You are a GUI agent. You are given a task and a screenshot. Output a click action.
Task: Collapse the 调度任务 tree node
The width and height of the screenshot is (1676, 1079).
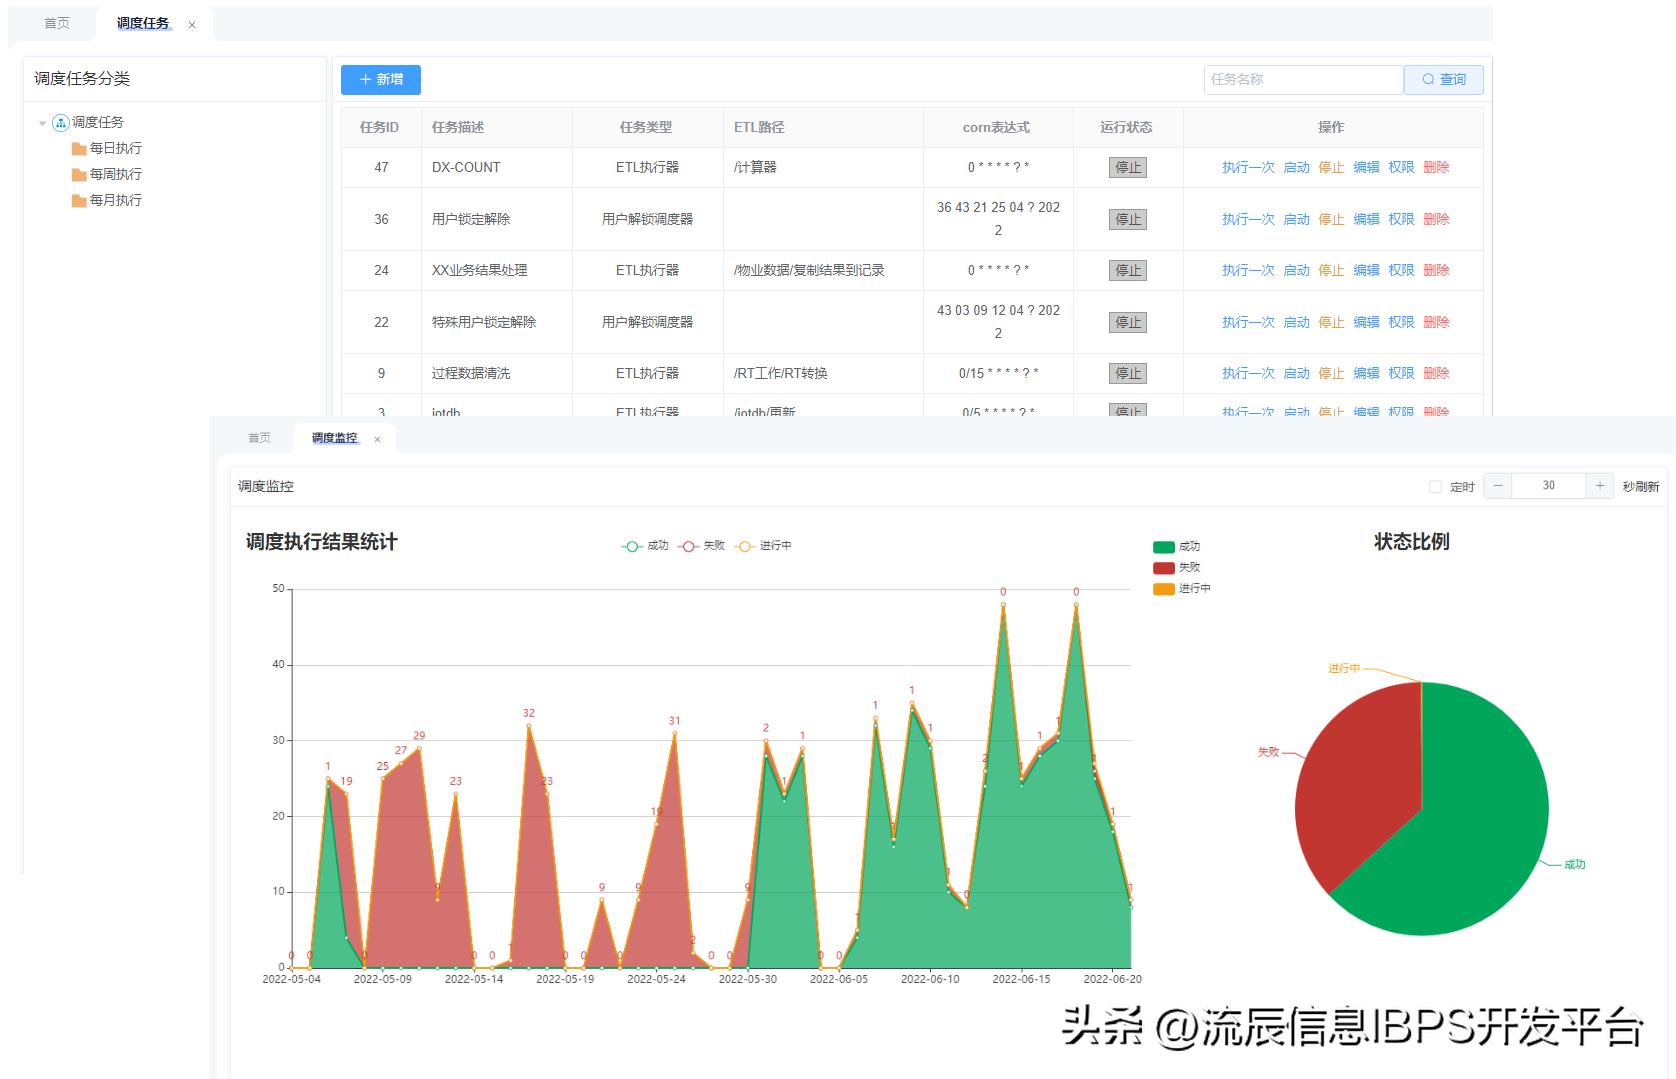tap(42, 122)
